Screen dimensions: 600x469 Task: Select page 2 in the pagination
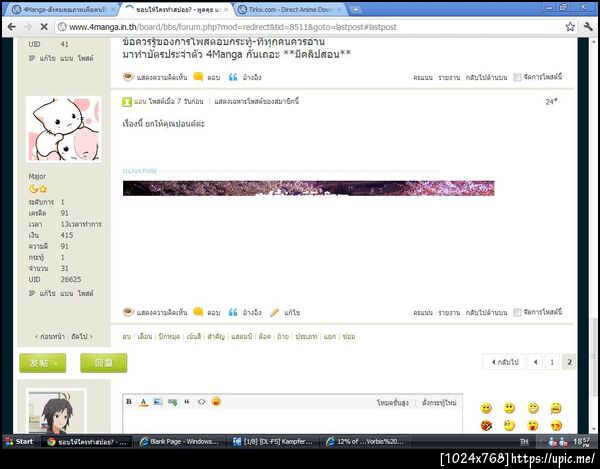pos(569,362)
